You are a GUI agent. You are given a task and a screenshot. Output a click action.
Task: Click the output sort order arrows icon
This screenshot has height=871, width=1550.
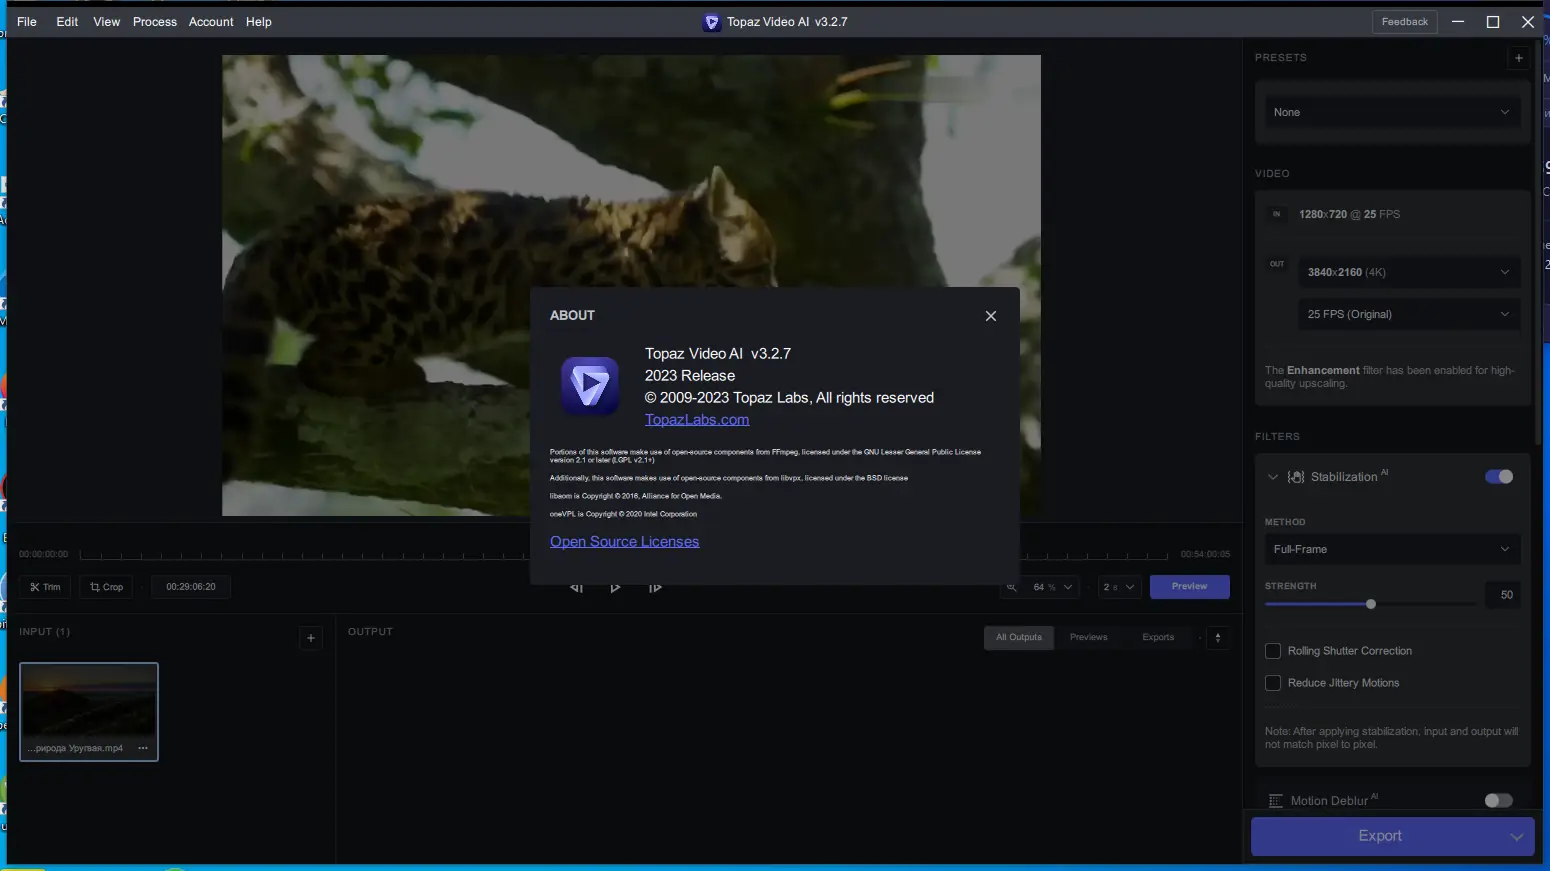coord(1218,638)
